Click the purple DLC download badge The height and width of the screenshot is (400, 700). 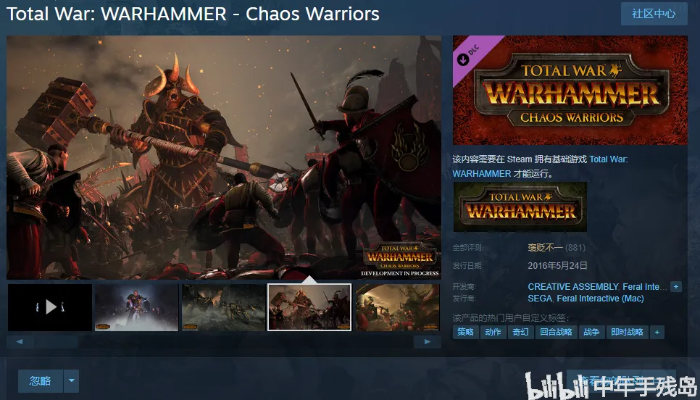tap(470, 54)
